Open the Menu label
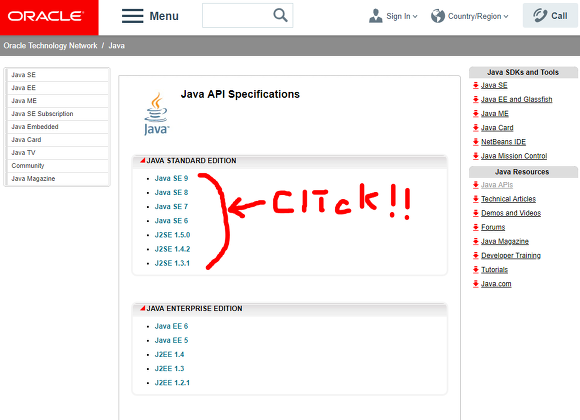 tap(164, 16)
